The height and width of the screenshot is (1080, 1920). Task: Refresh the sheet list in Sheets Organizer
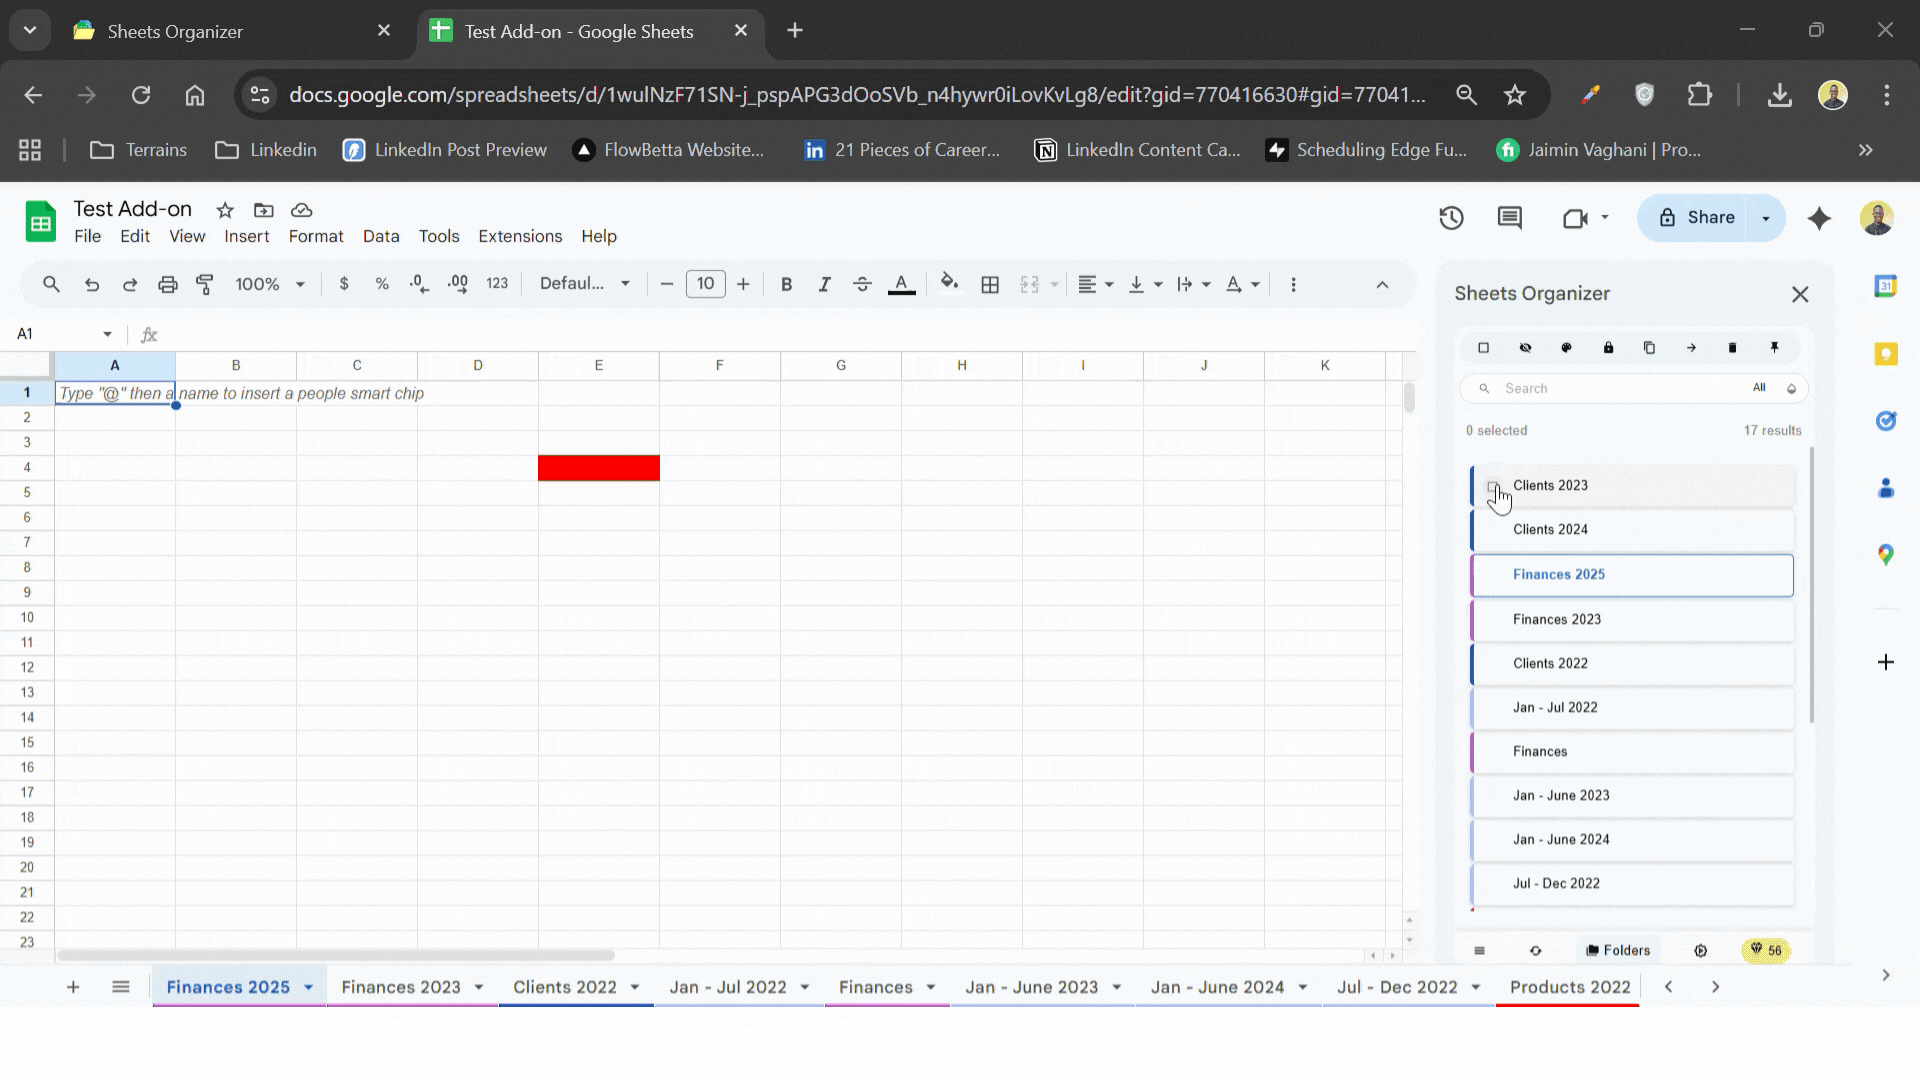[1537, 950]
